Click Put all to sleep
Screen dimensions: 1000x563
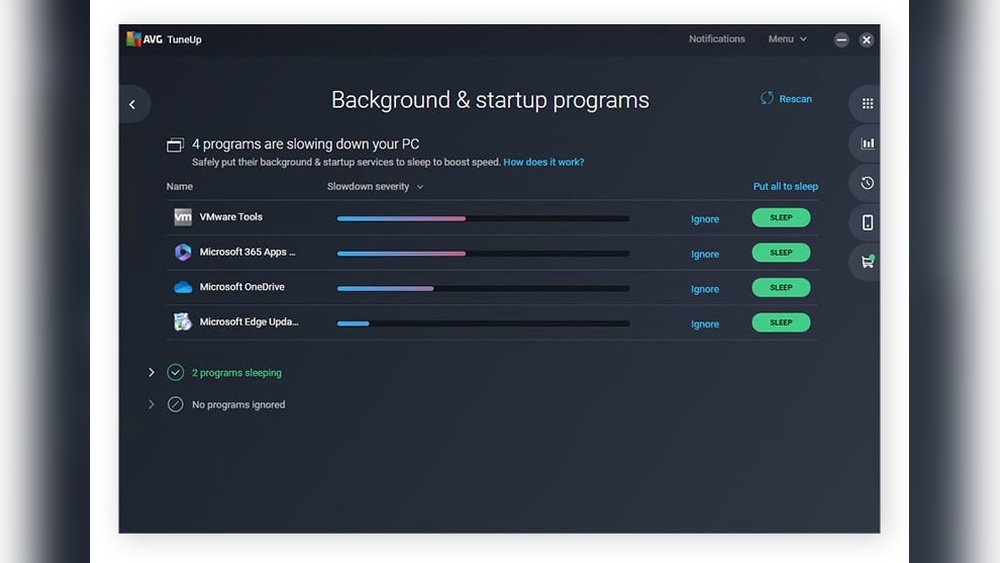click(x=785, y=186)
